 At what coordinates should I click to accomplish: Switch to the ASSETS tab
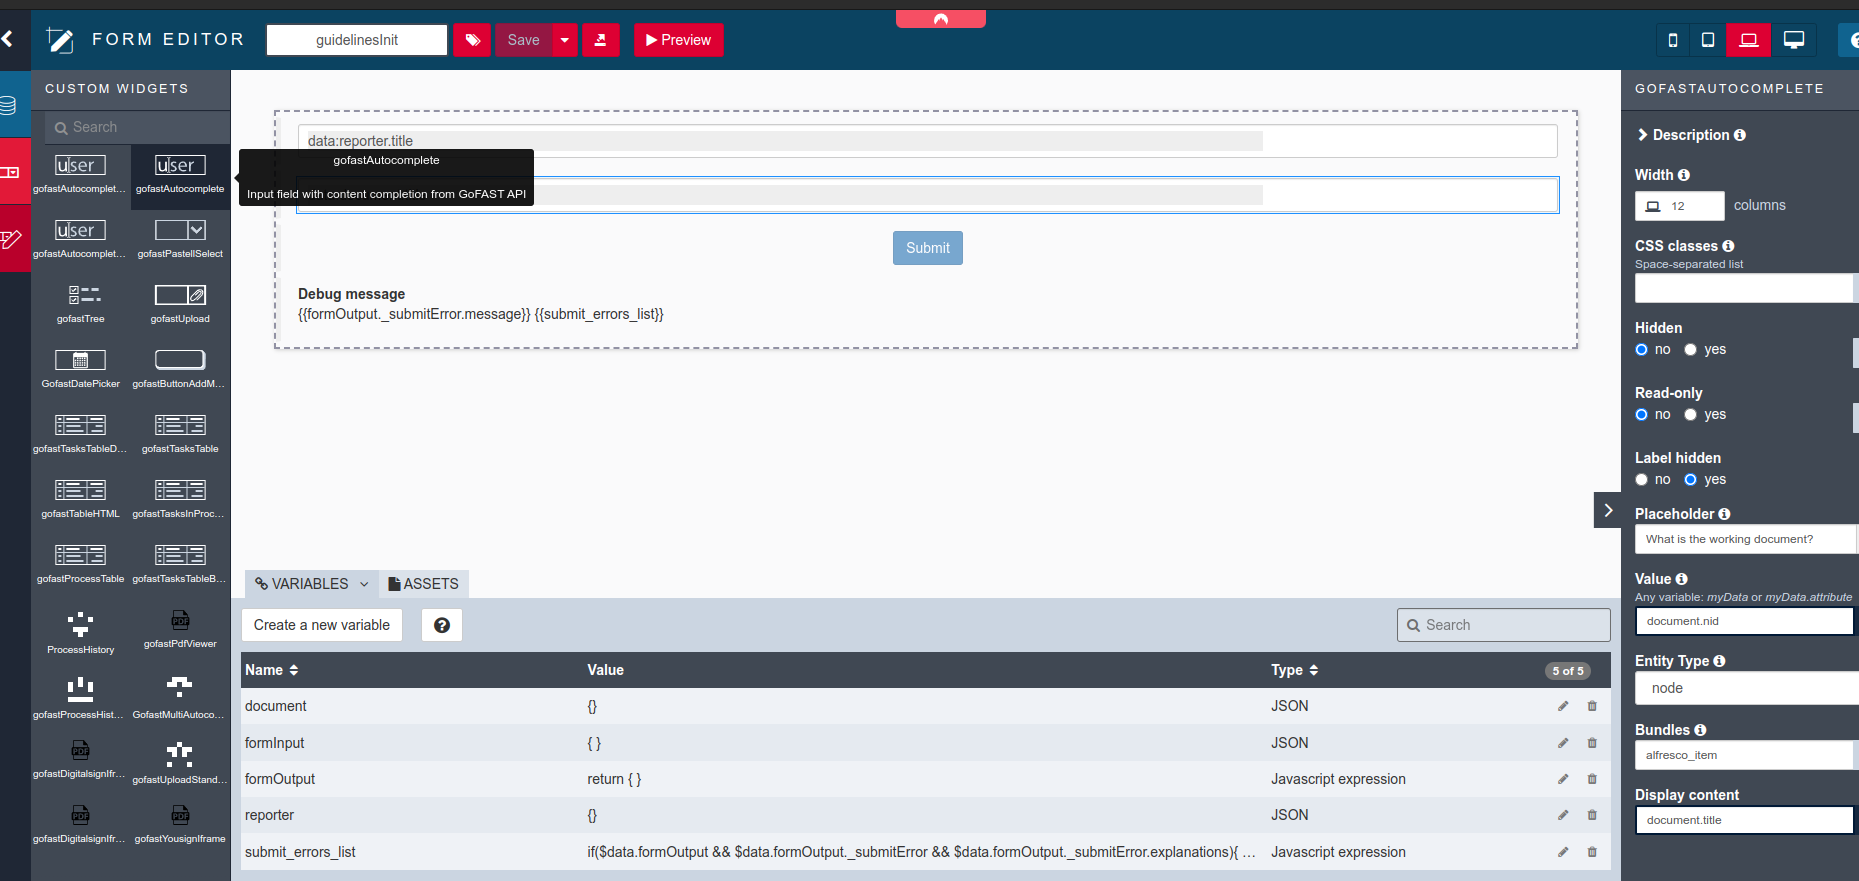click(424, 584)
